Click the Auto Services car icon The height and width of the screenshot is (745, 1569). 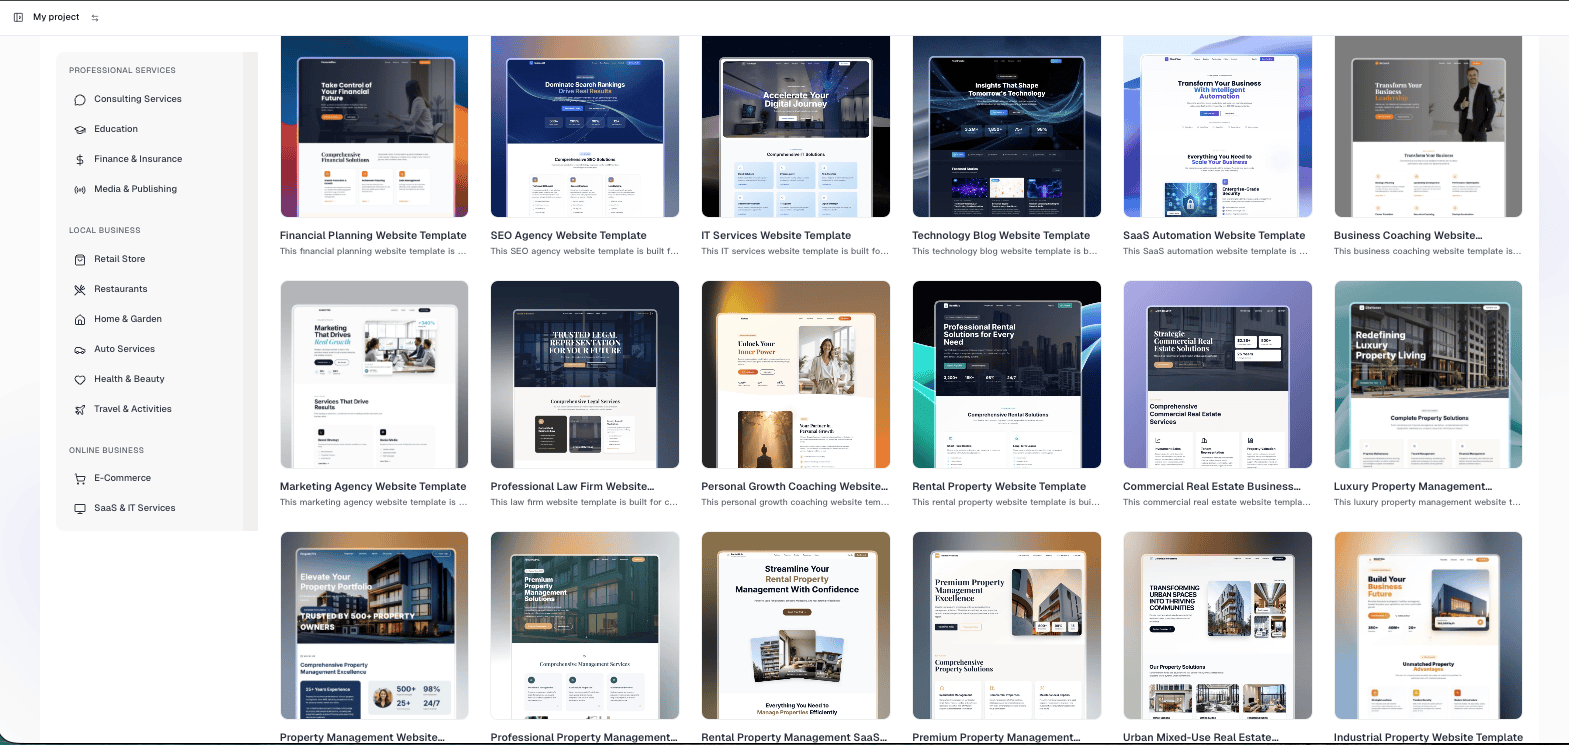point(80,350)
